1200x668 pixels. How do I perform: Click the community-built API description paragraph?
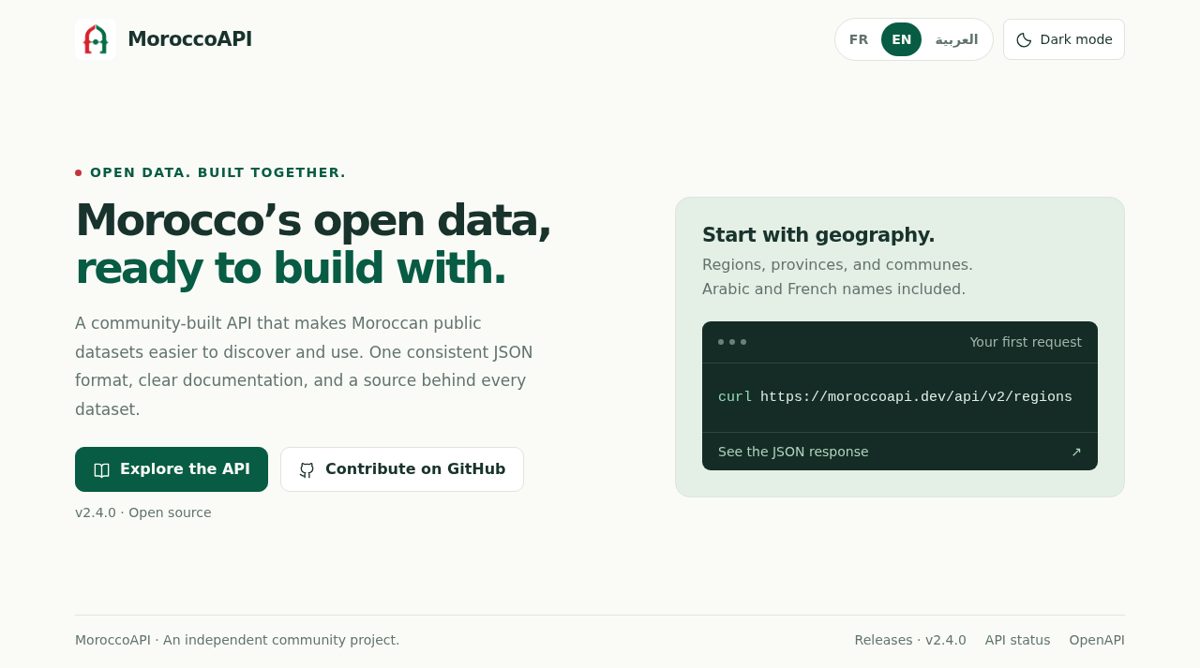[x=304, y=366]
